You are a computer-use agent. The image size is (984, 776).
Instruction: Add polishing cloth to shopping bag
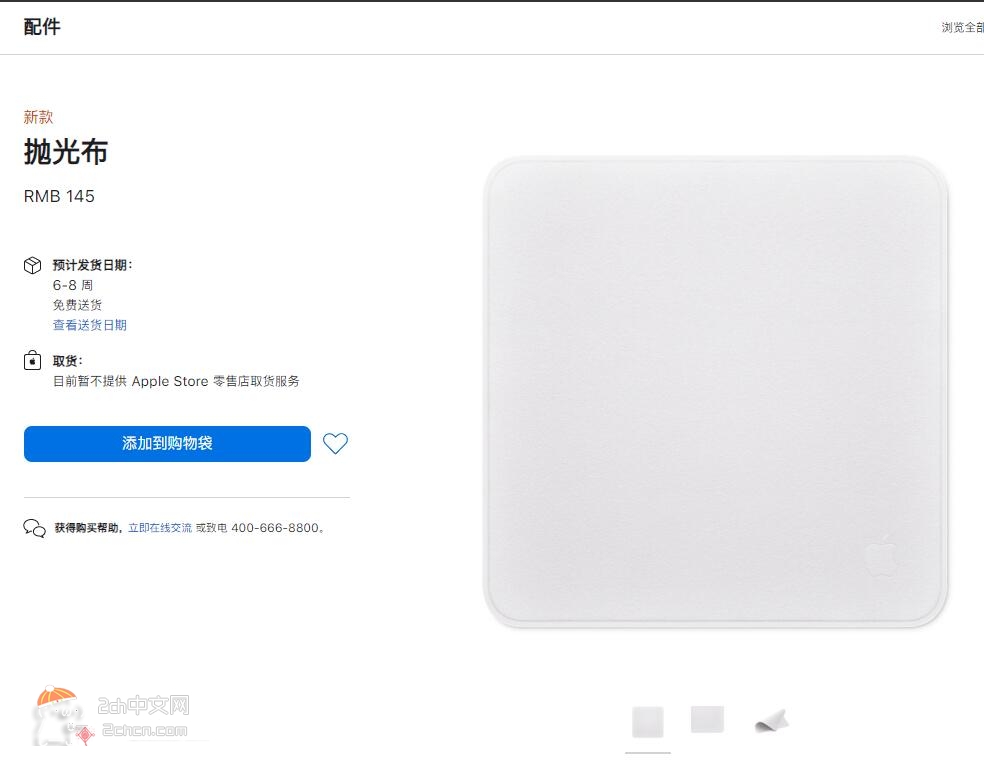[x=167, y=444]
